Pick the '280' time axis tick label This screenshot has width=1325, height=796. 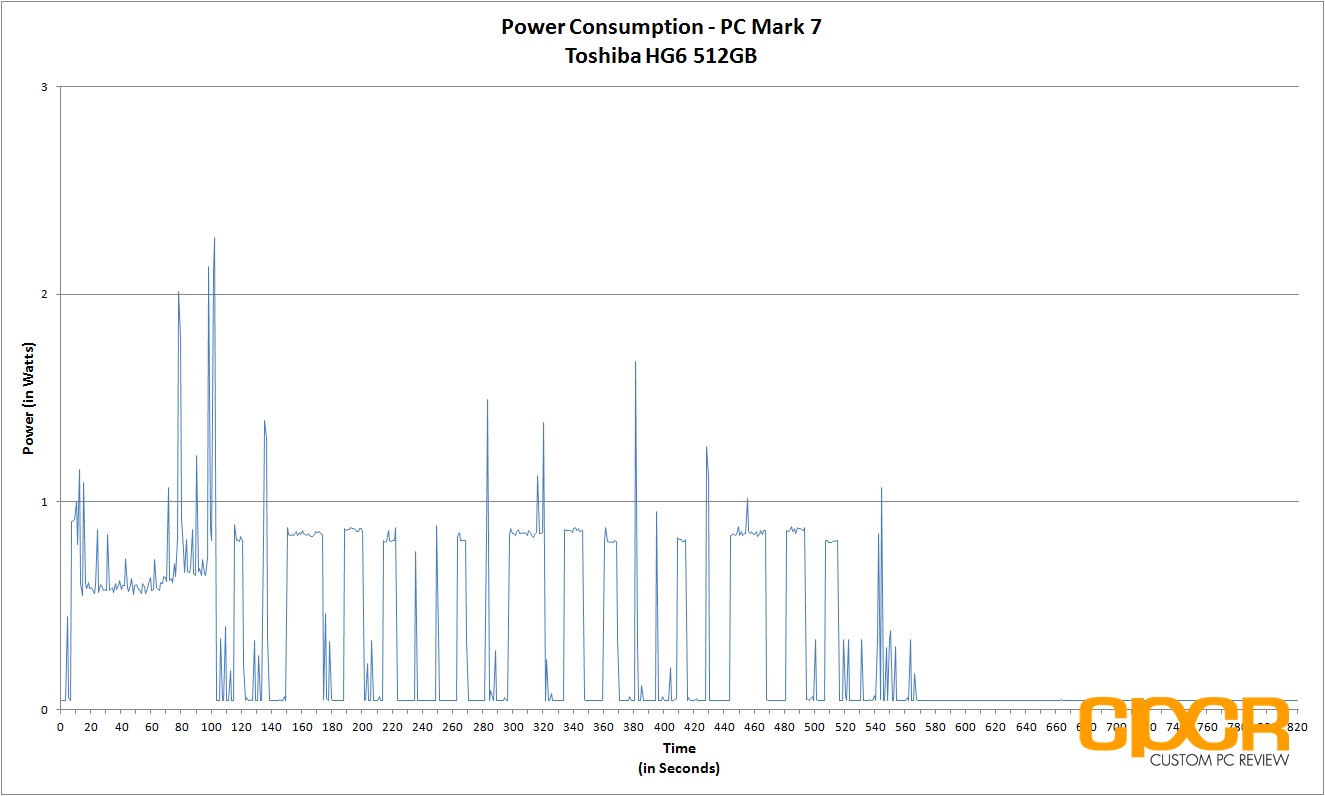[x=483, y=727]
